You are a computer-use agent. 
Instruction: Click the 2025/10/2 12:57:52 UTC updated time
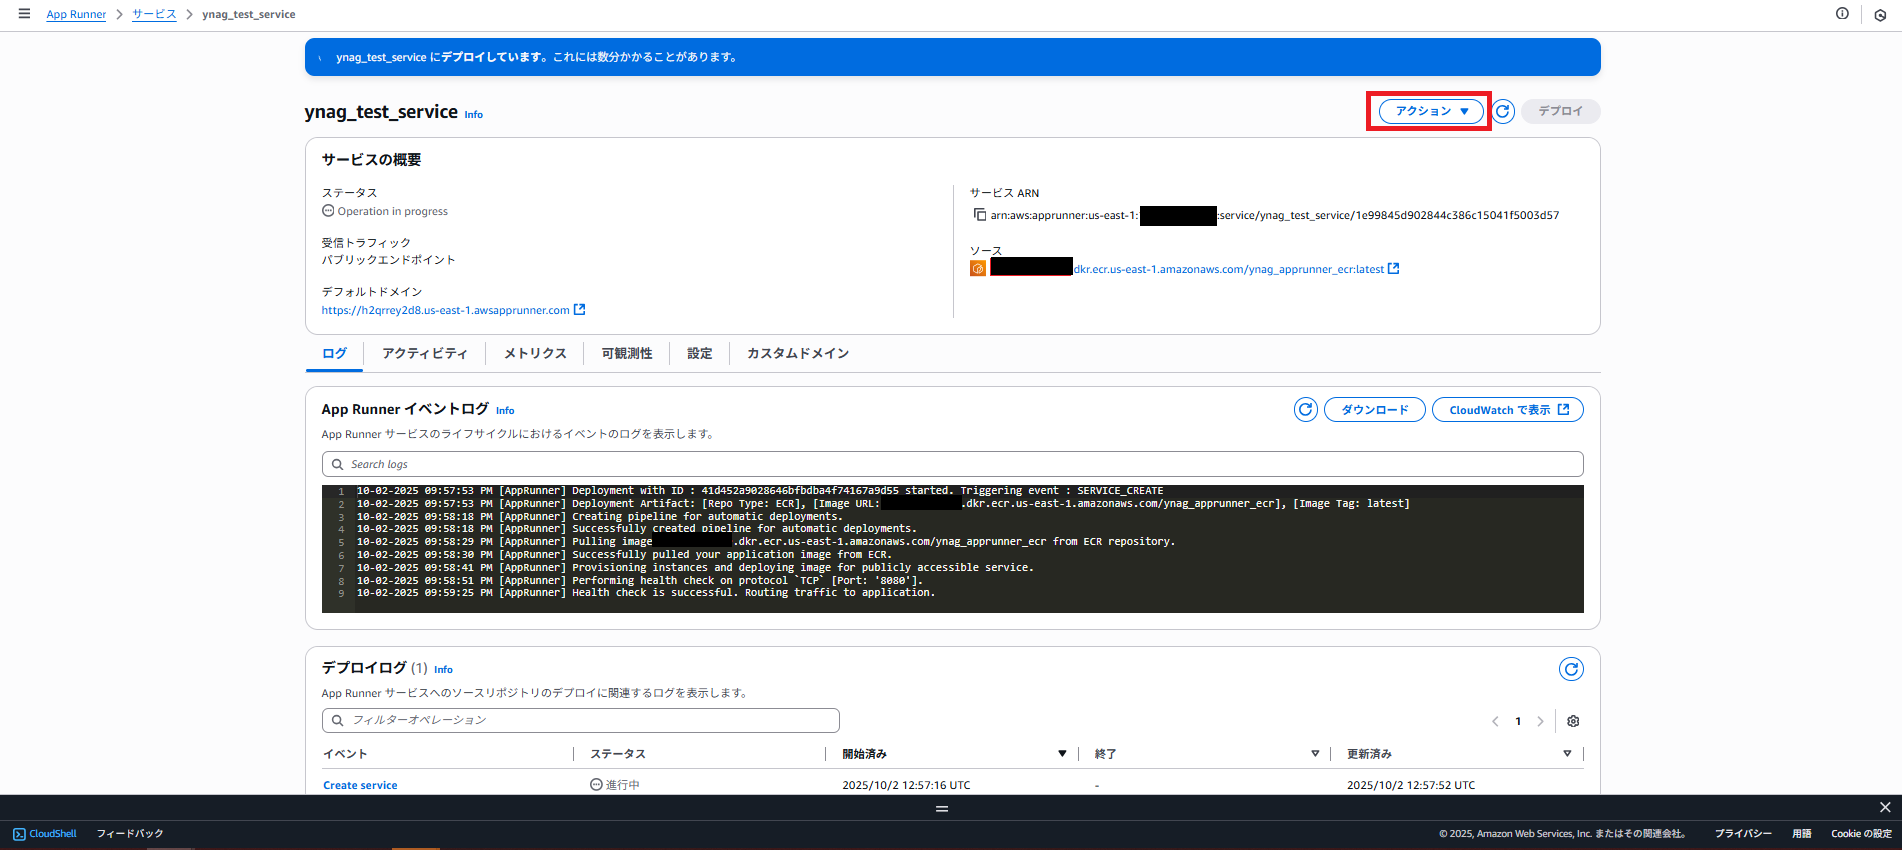[x=1411, y=786]
